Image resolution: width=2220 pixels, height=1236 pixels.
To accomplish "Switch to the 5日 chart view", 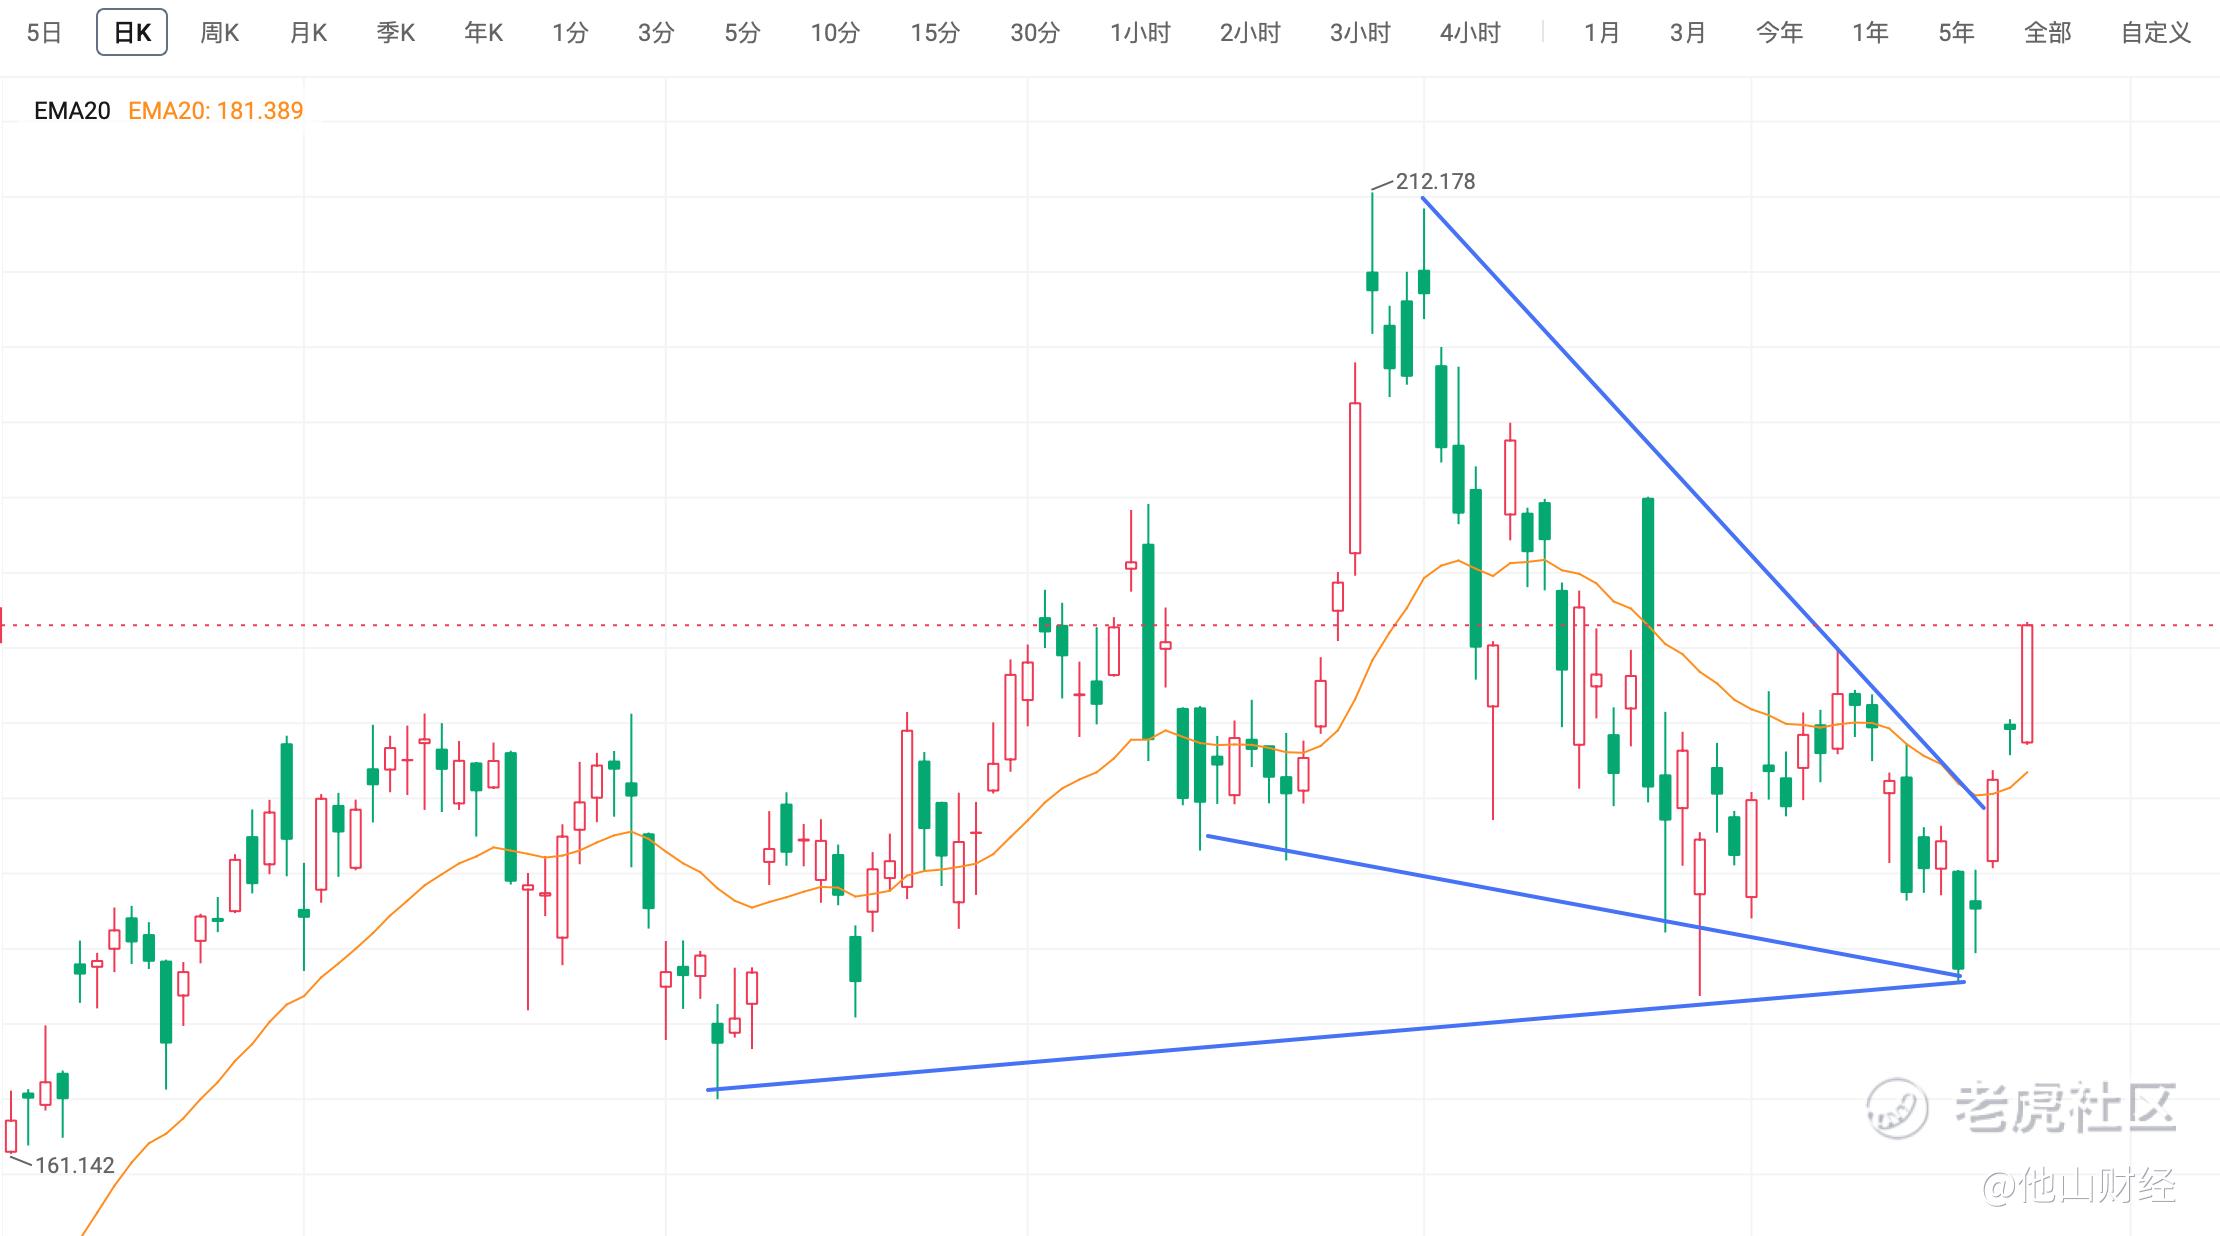I will 44,33.
